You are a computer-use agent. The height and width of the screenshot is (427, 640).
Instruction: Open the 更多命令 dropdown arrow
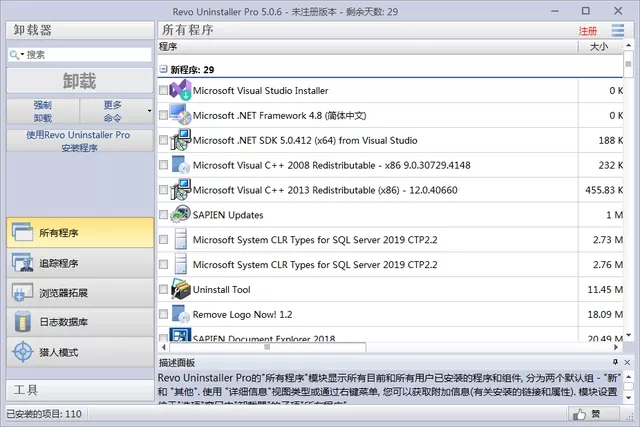[x=149, y=111]
